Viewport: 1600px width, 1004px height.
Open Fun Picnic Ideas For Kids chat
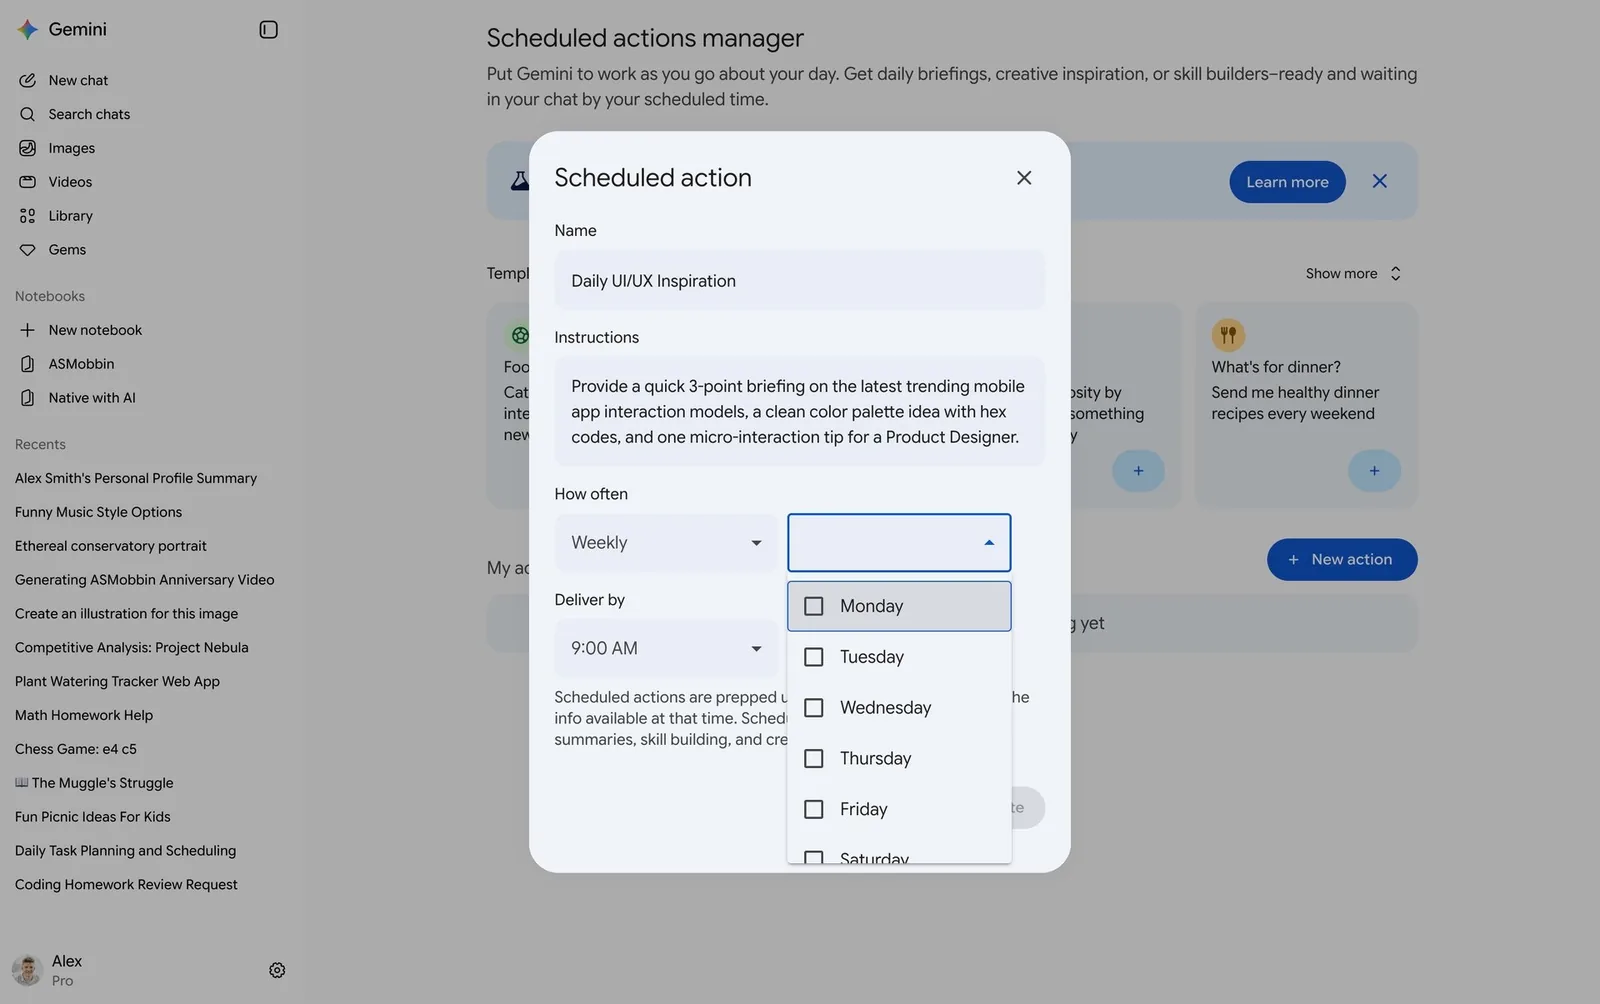(x=92, y=817)
